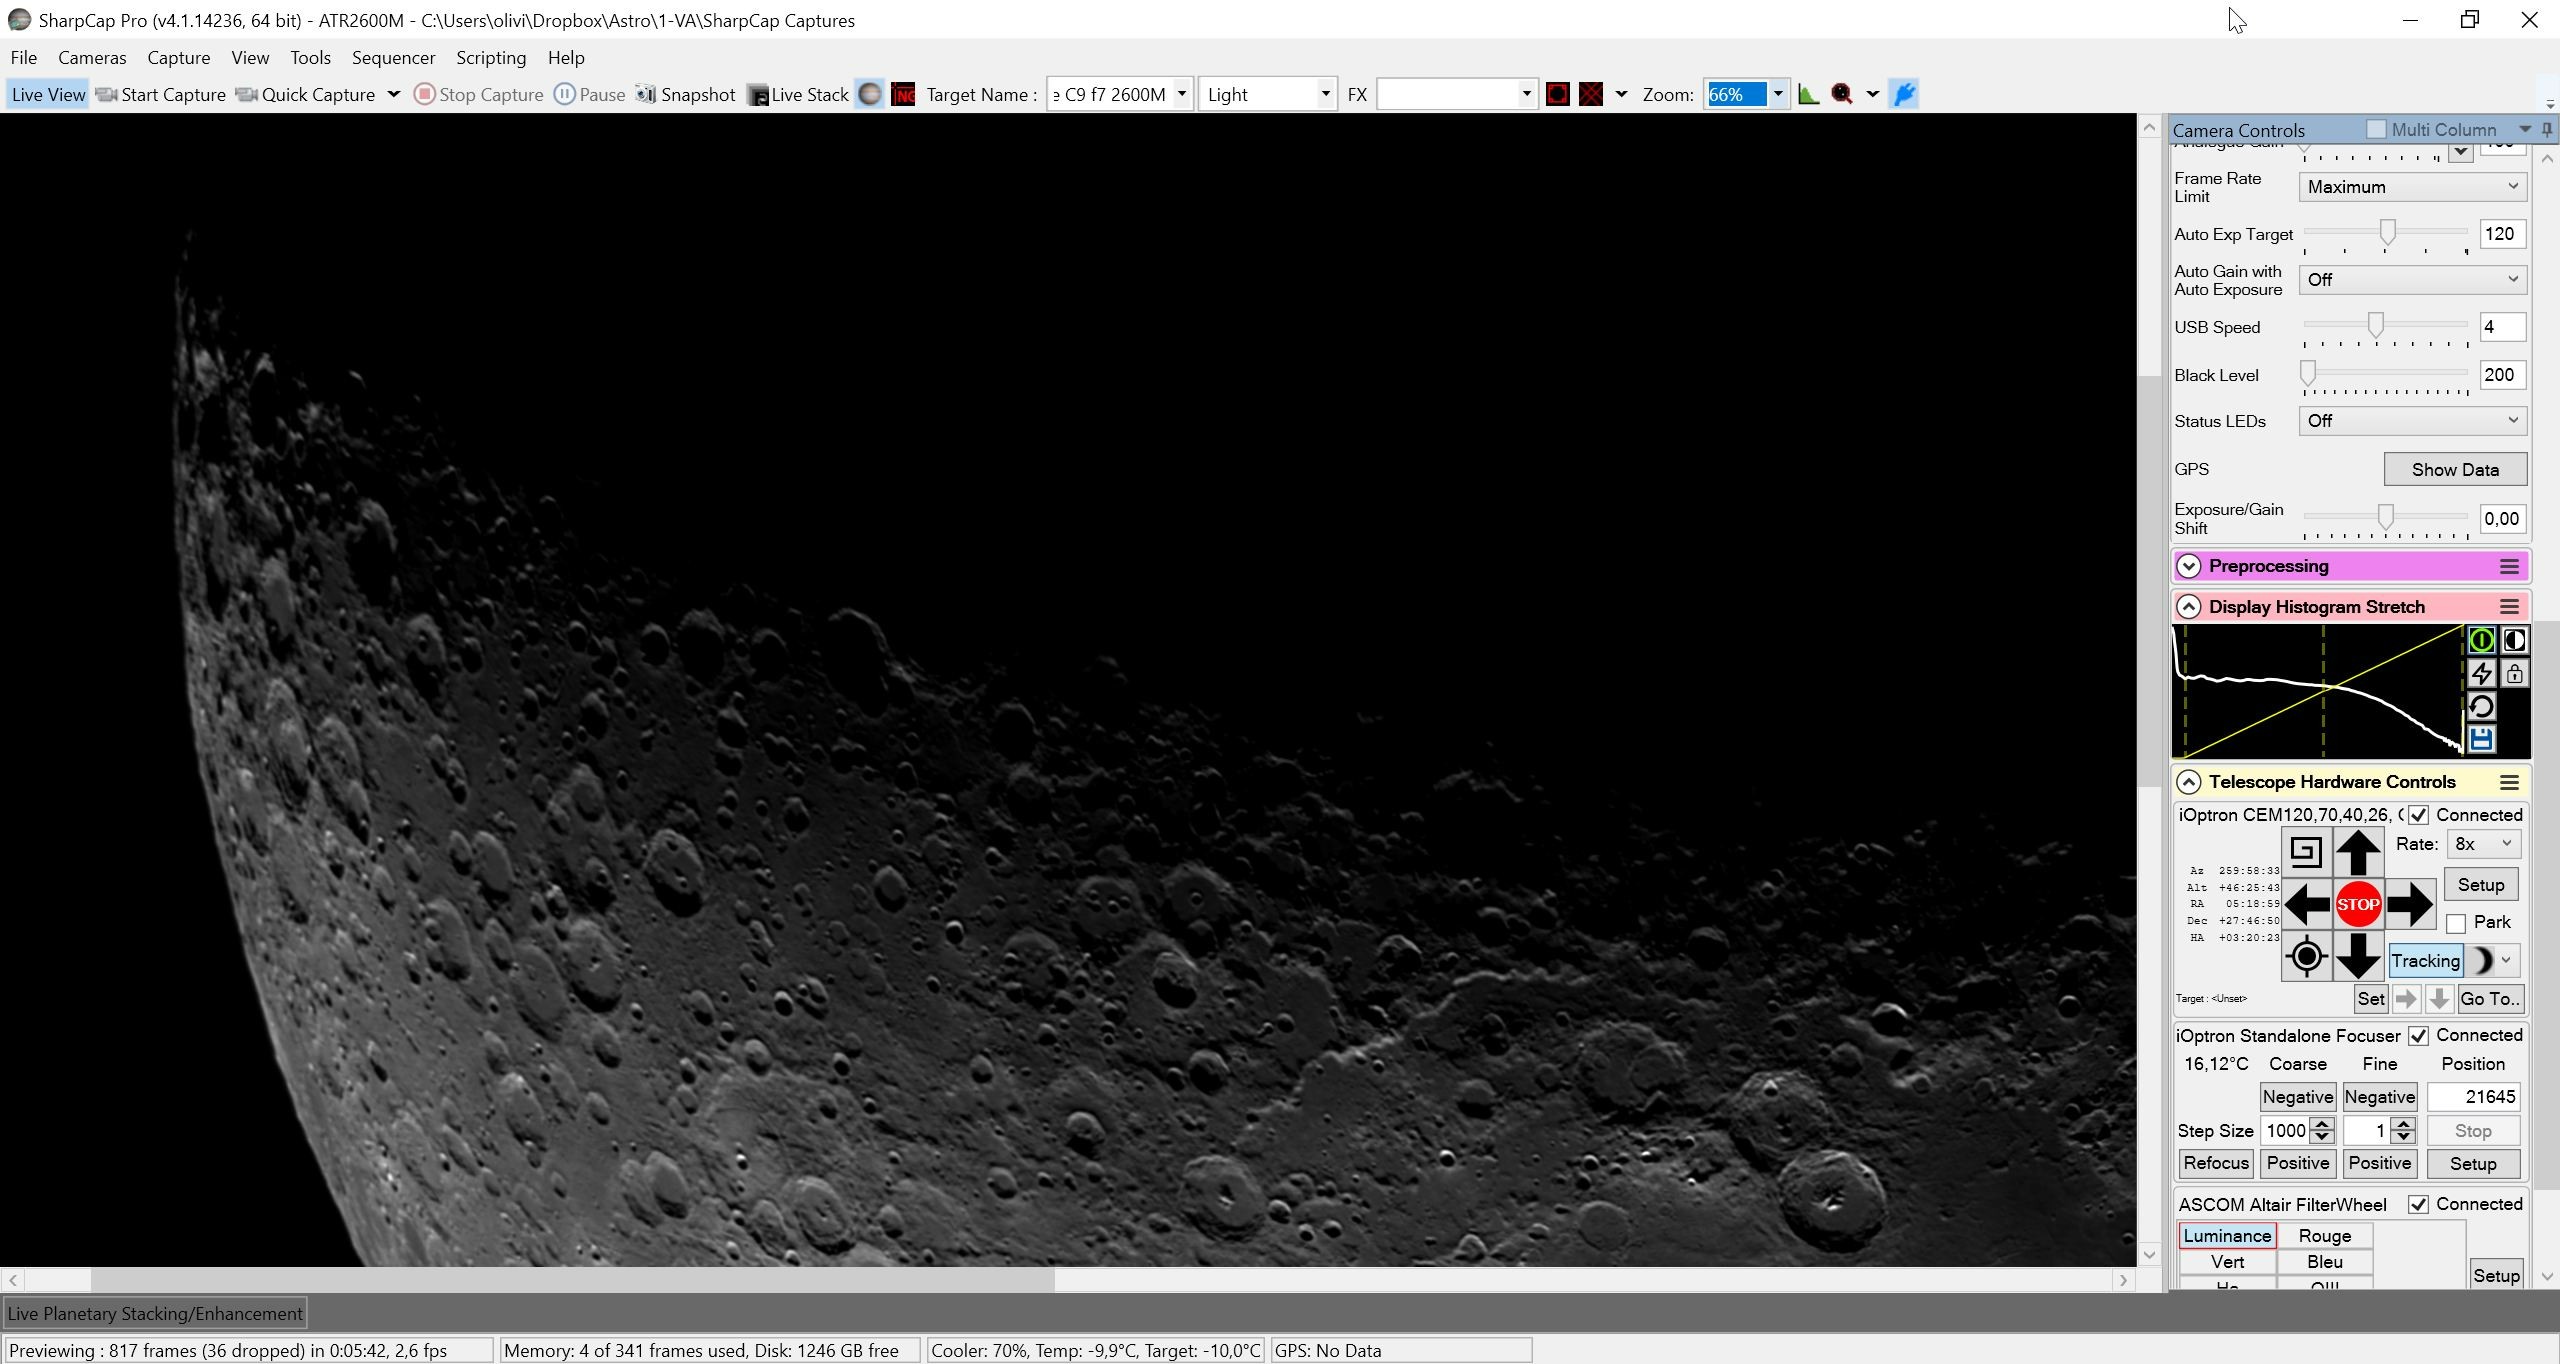Open the Zoom percentage dropdown

pos(1778,94)
